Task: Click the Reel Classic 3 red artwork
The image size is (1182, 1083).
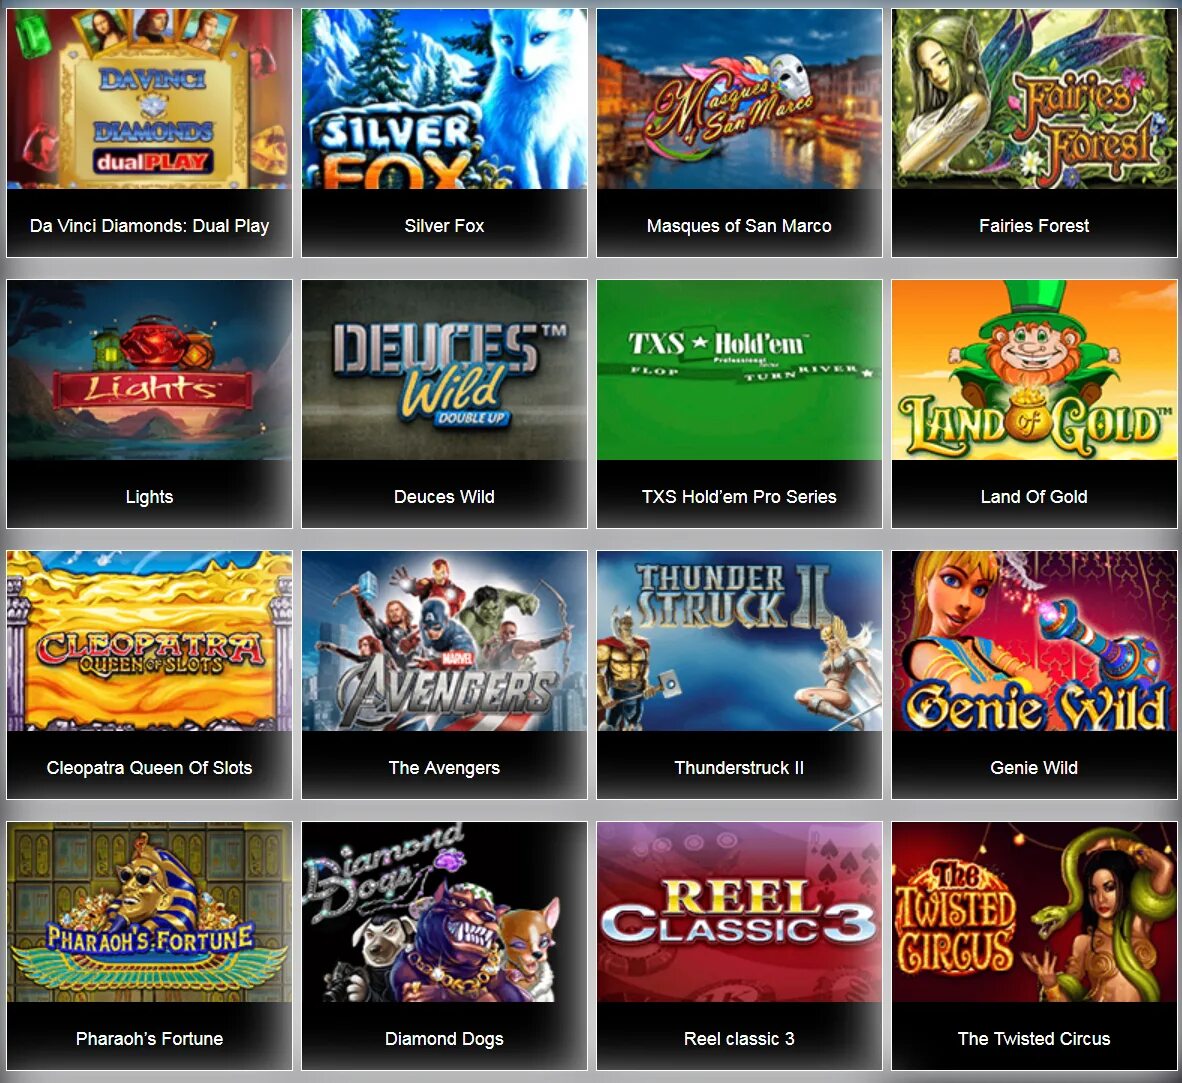Action: [x=739, y=912]
